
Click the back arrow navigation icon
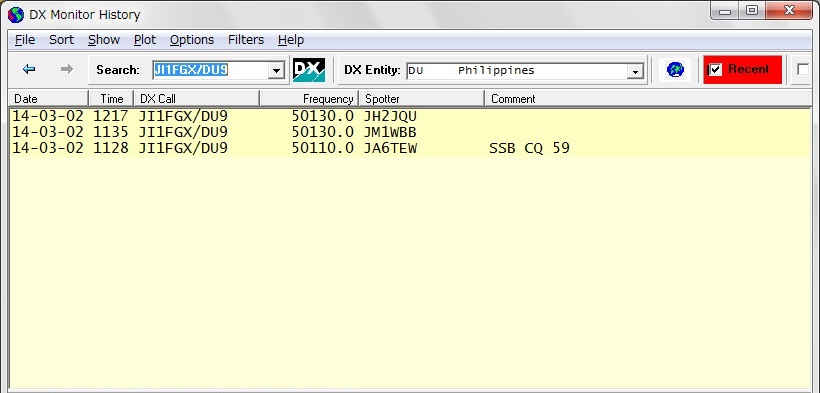pyautogui.click(x=29, y=69)
